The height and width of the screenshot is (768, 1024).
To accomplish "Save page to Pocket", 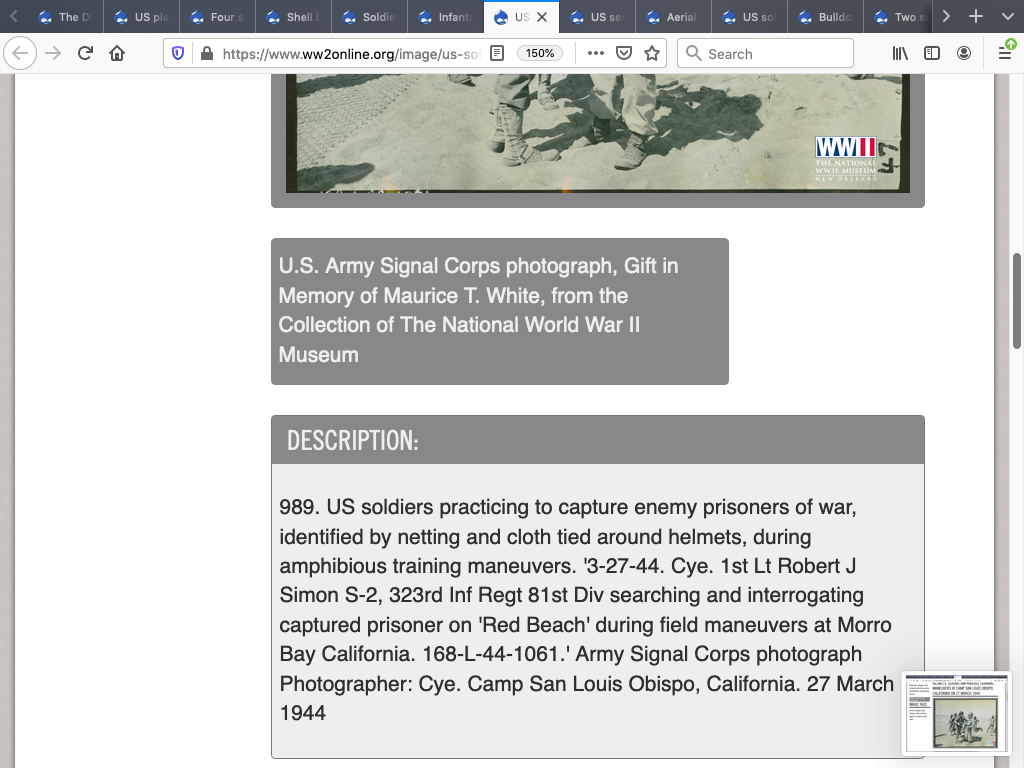I will [624, 54].
